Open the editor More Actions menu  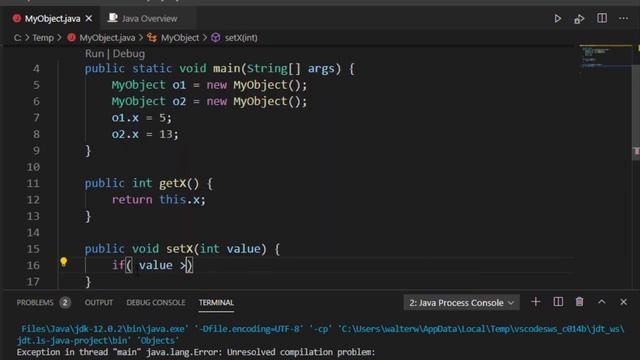pos(623,18)
